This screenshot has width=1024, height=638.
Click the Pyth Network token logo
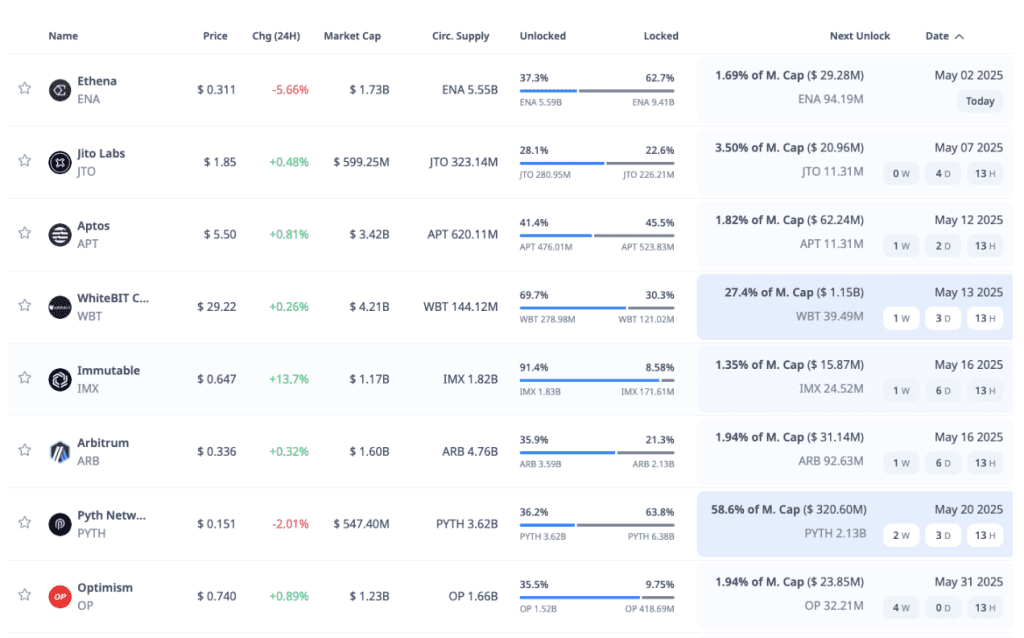[59, 524]
